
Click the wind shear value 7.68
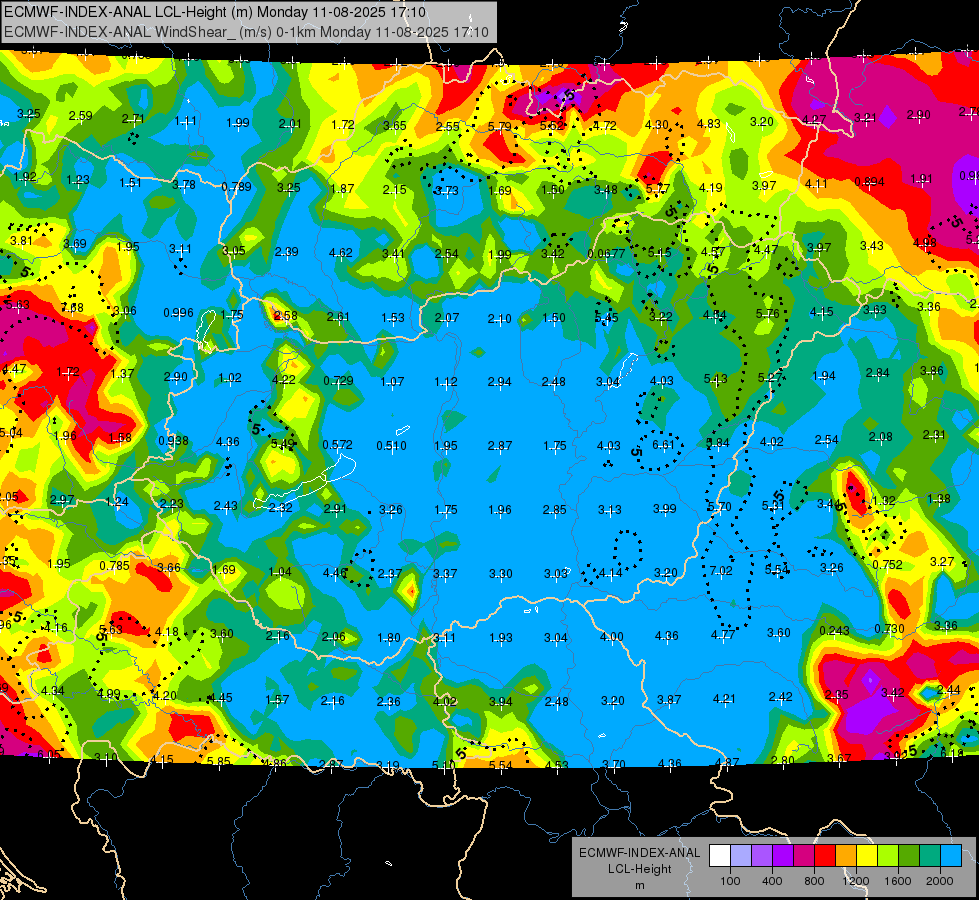(x=72, y=308)
